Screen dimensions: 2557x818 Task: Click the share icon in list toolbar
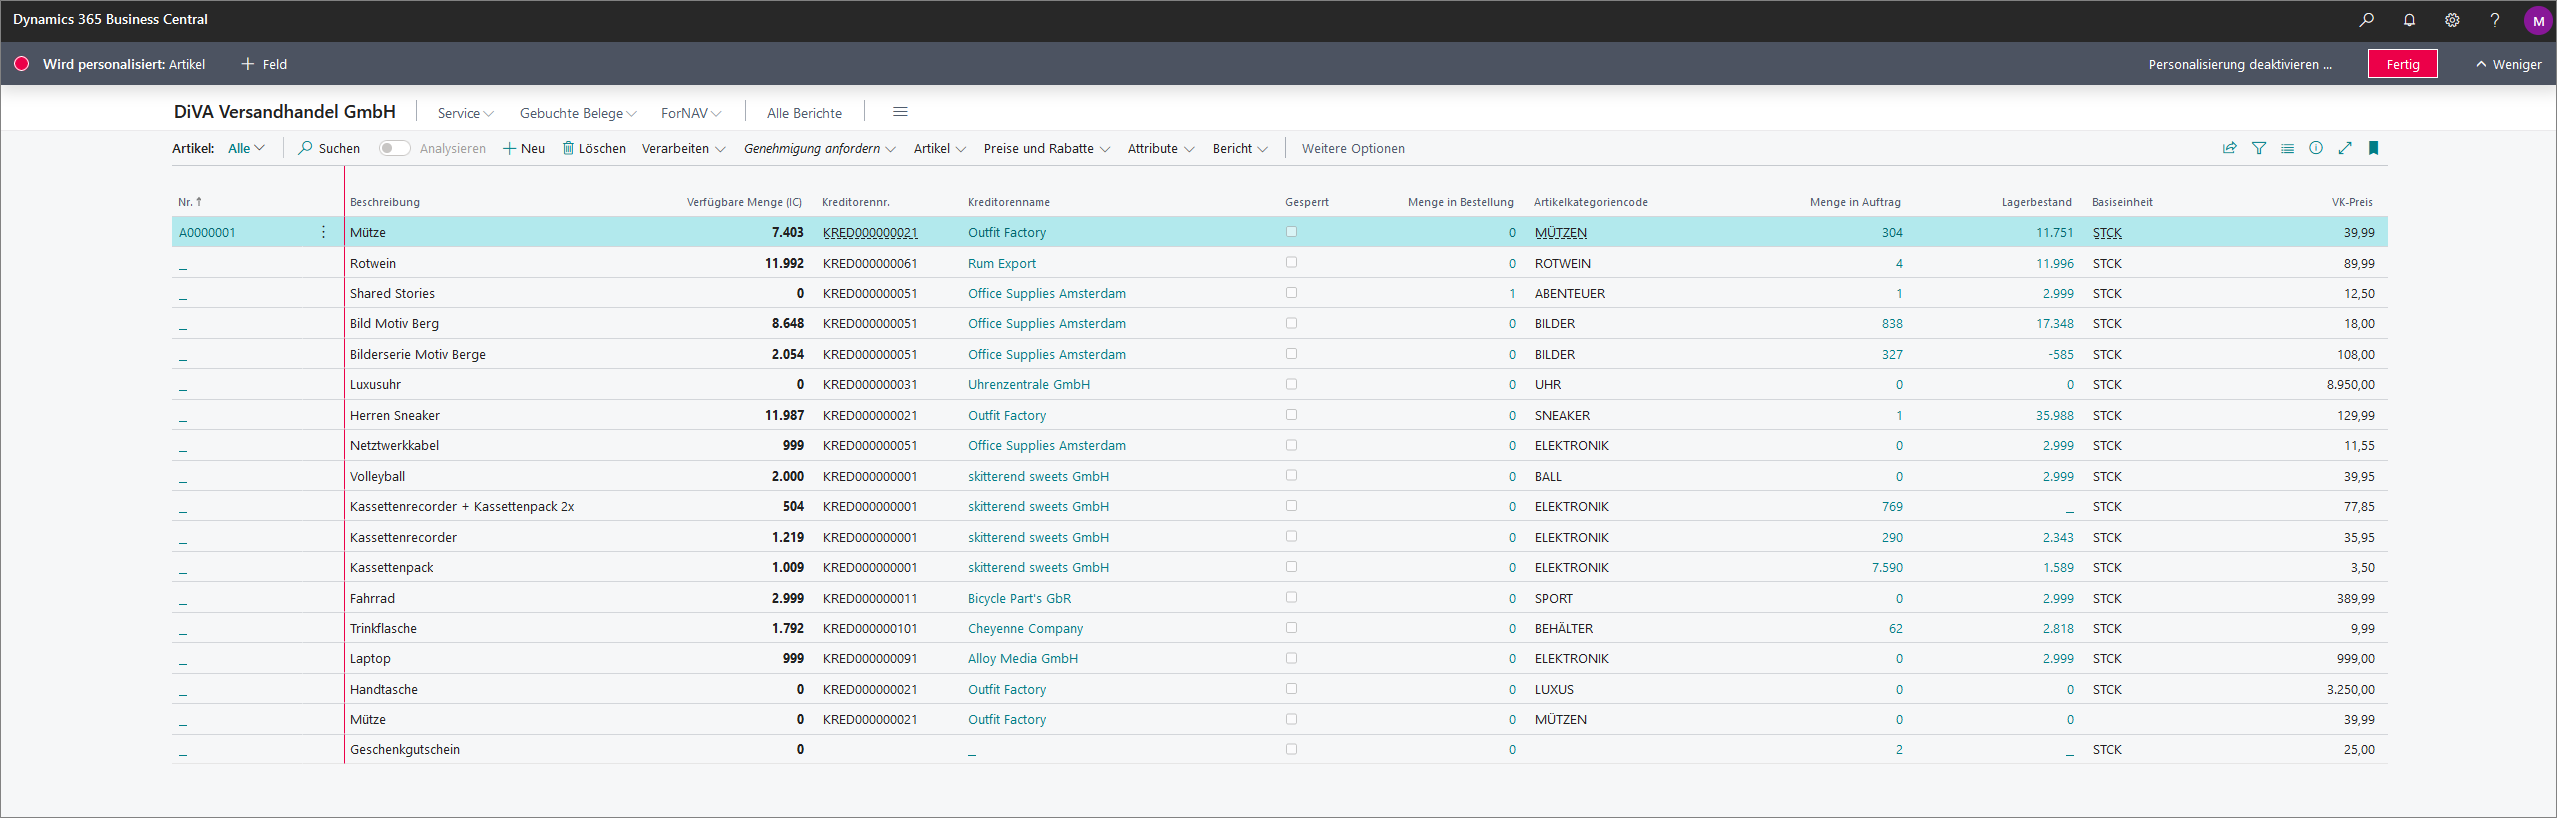(x=2229, y=148)
